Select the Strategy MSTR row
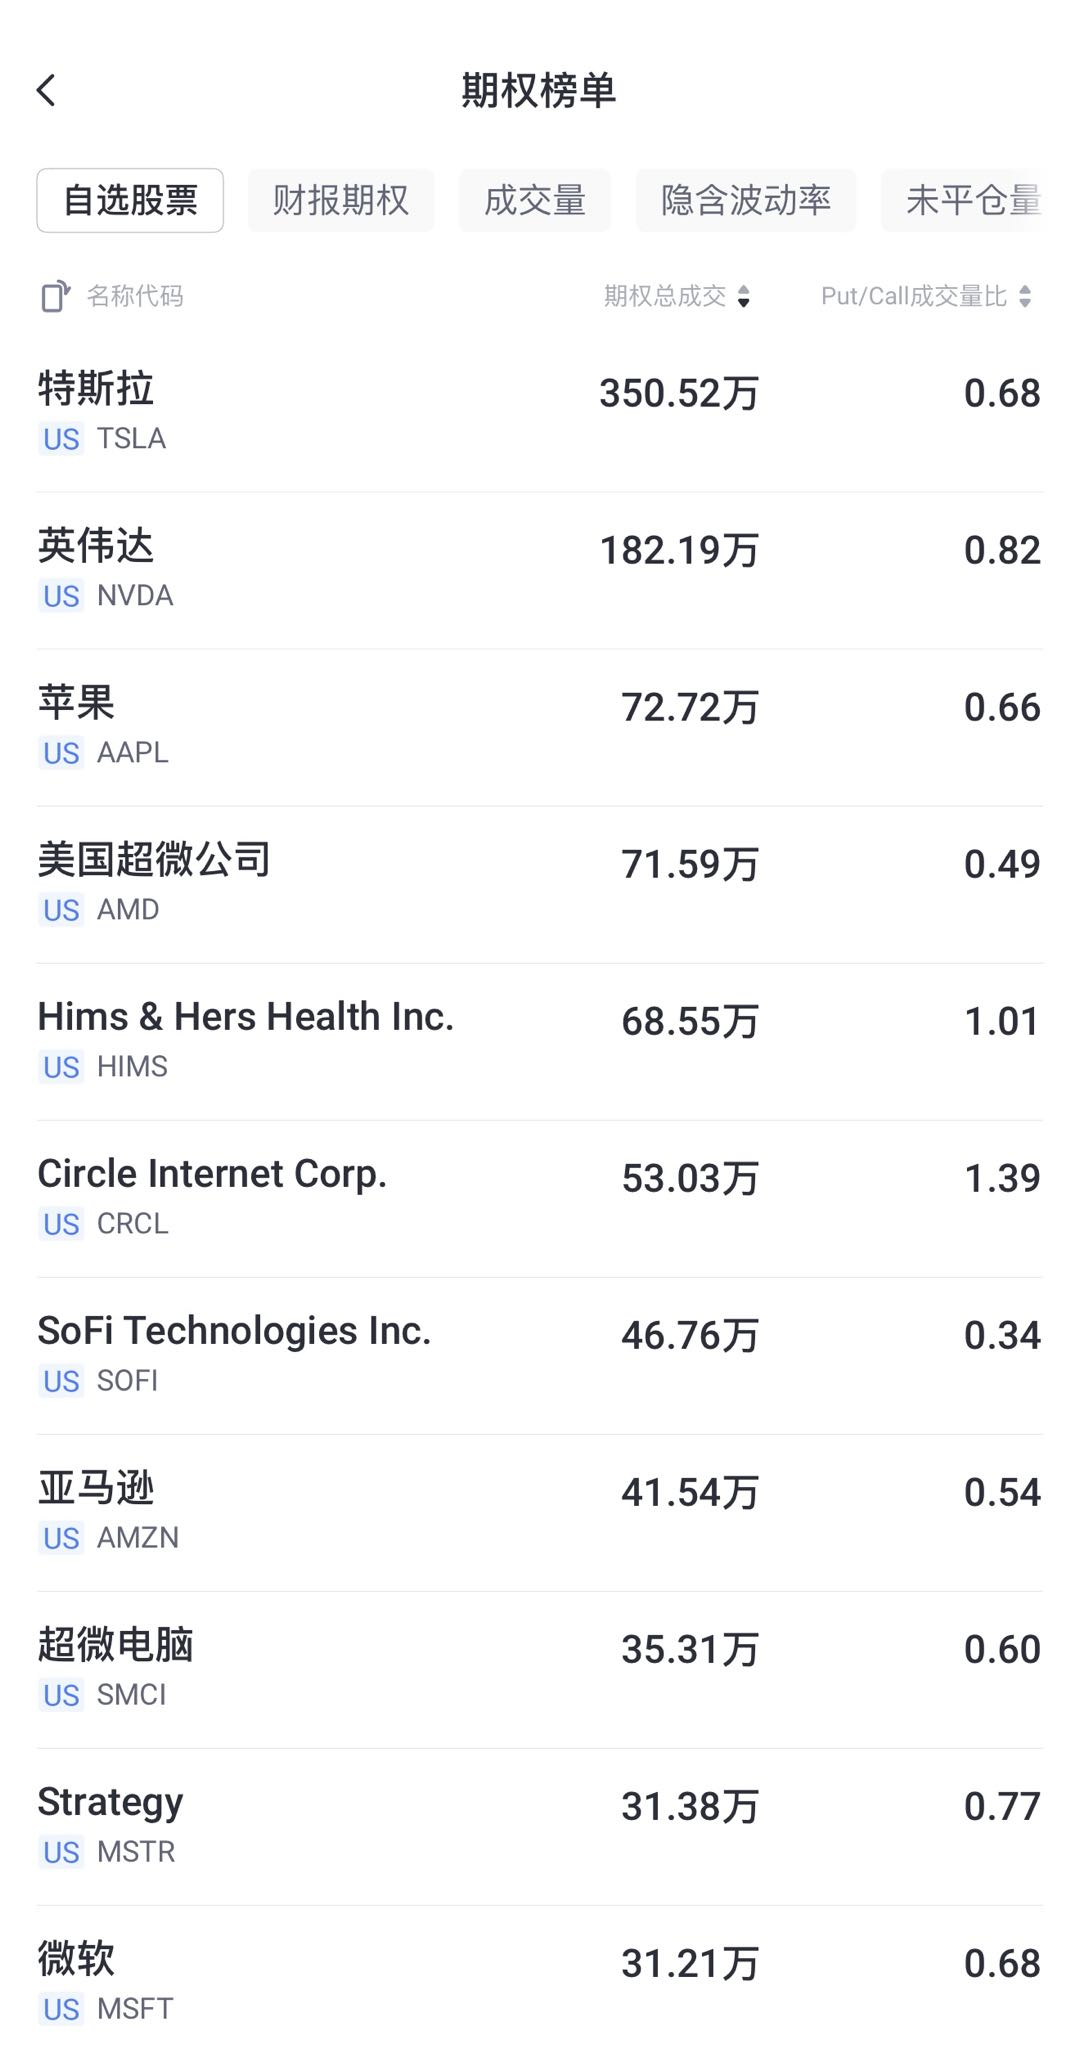This screenshot has width=1080, height=2058. [x=540, y=1825]
